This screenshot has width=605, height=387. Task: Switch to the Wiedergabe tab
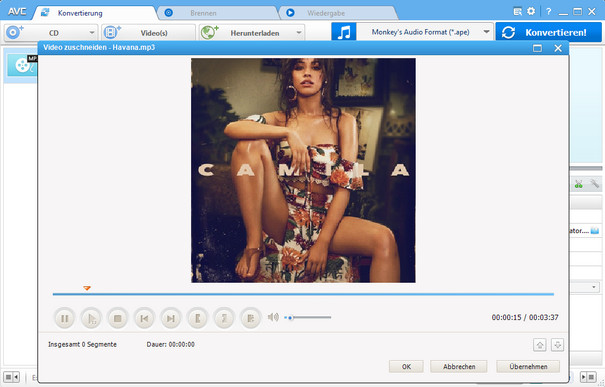[x=339, y=13]
